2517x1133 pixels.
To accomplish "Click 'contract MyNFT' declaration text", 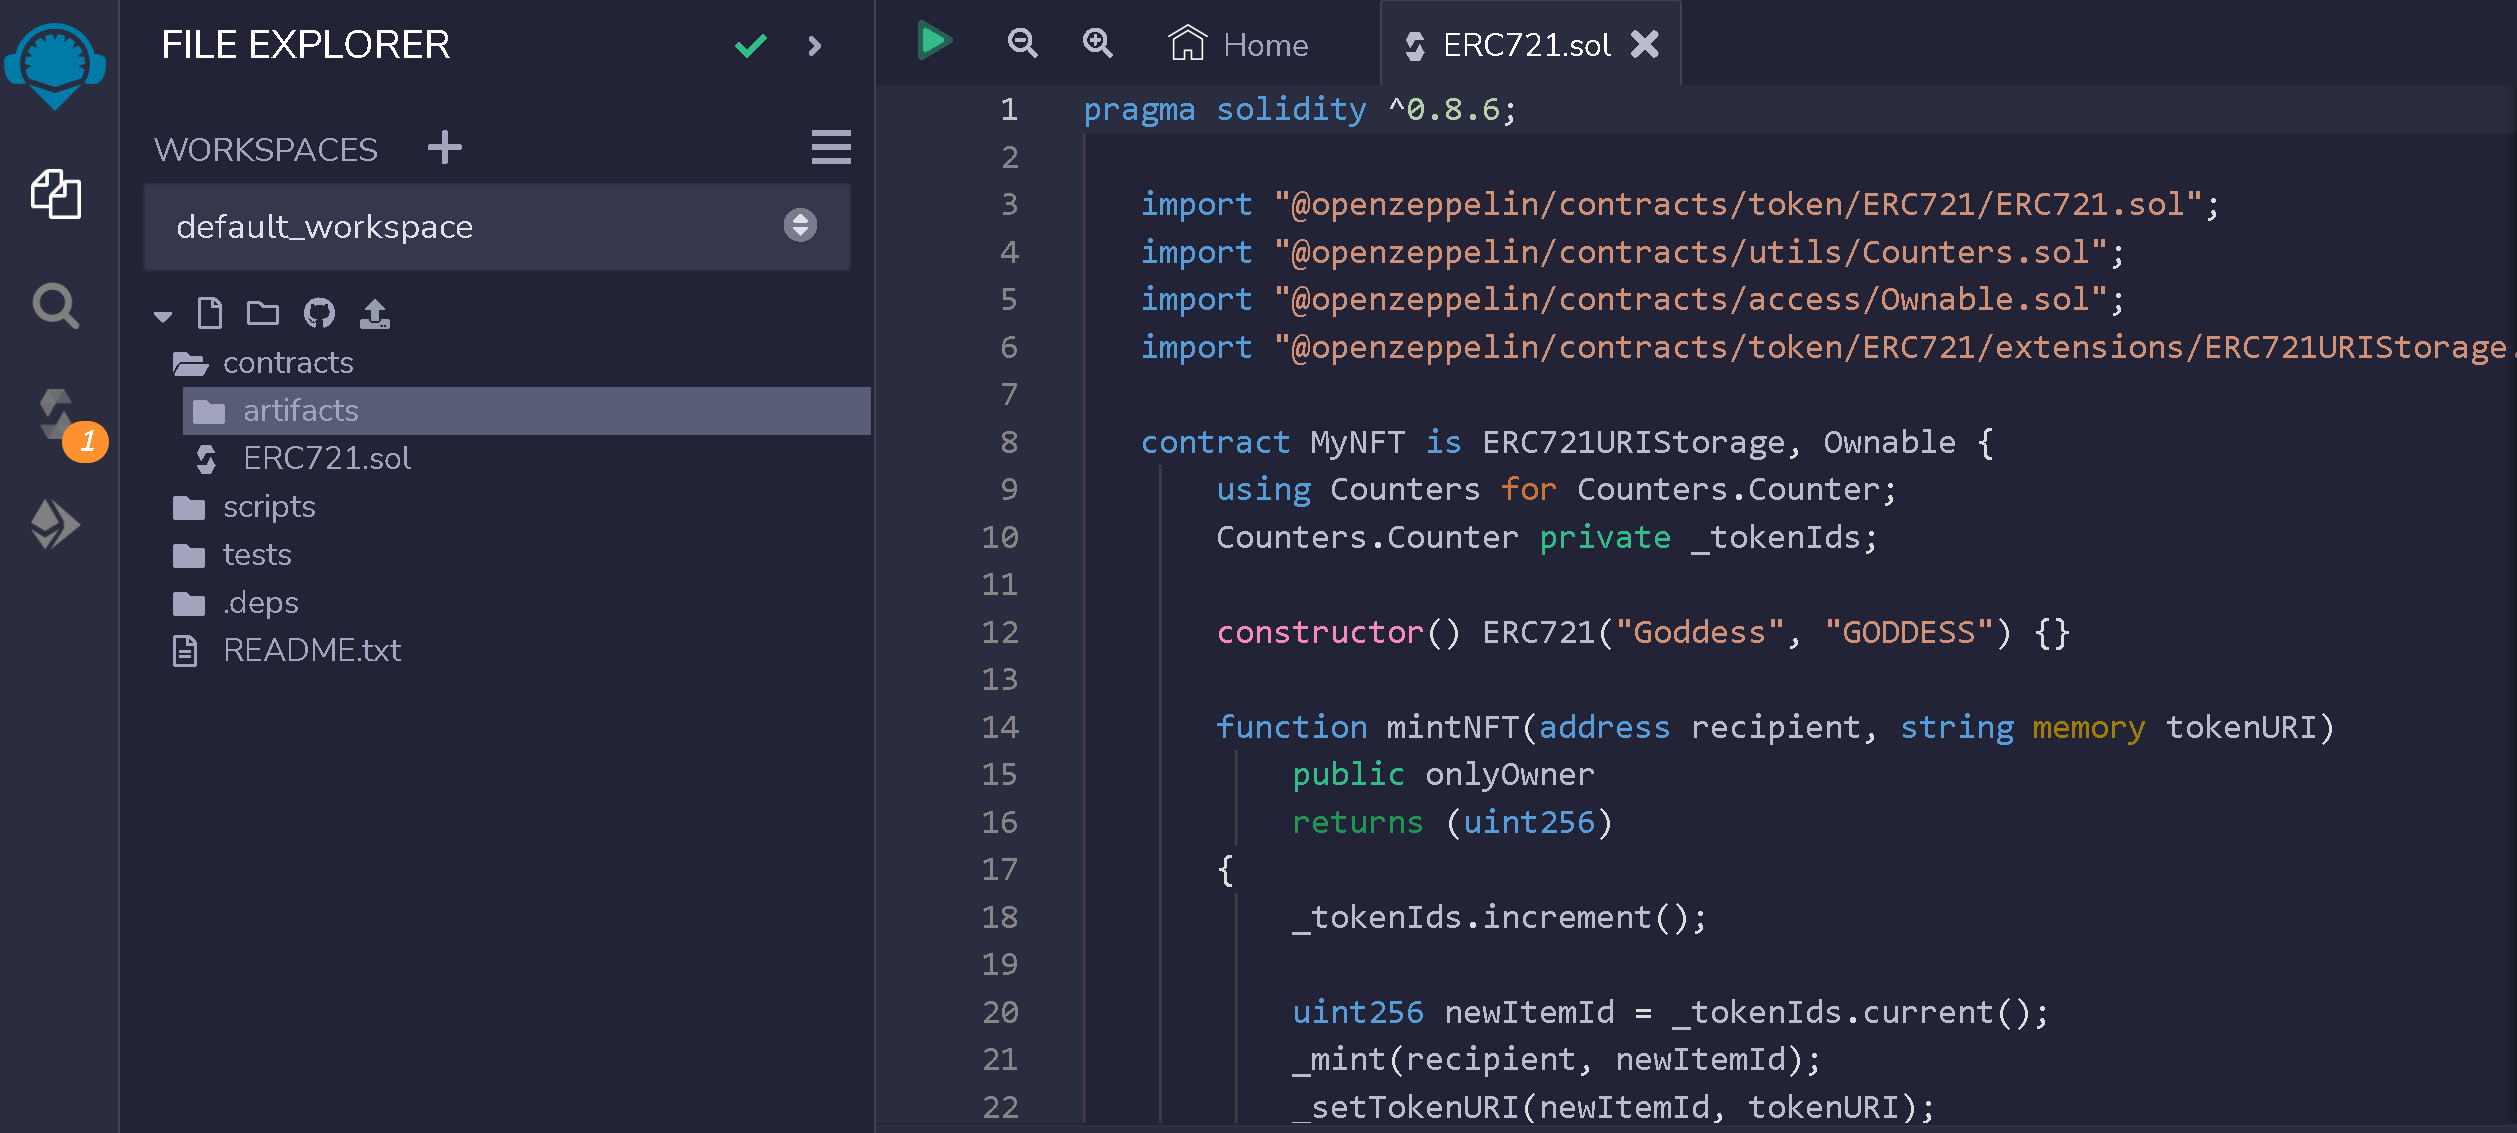I will click(x=1273, y=442).
